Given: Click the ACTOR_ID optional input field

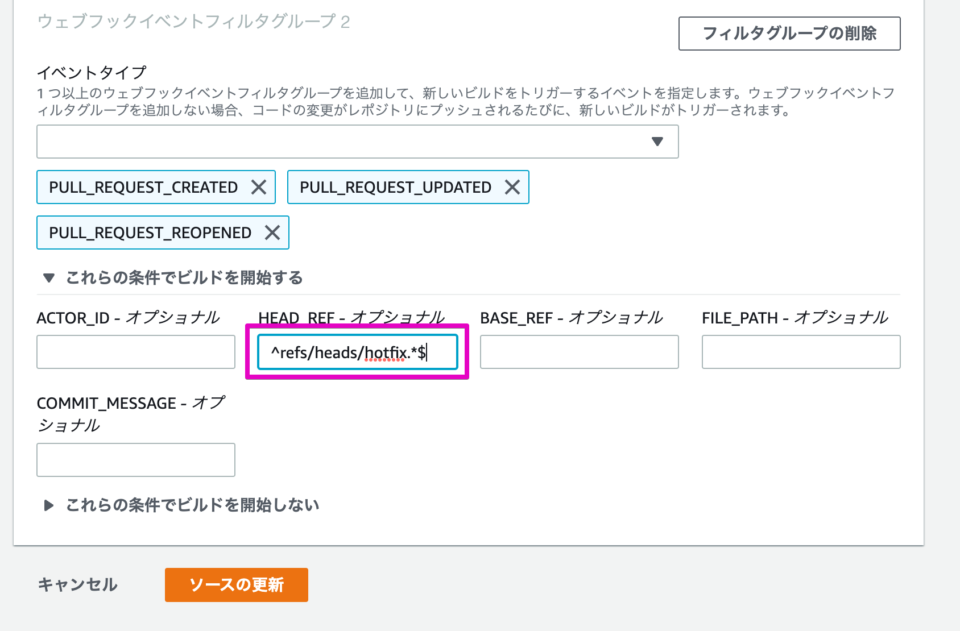Looking at the screenshot, I should tap(135, 351).
